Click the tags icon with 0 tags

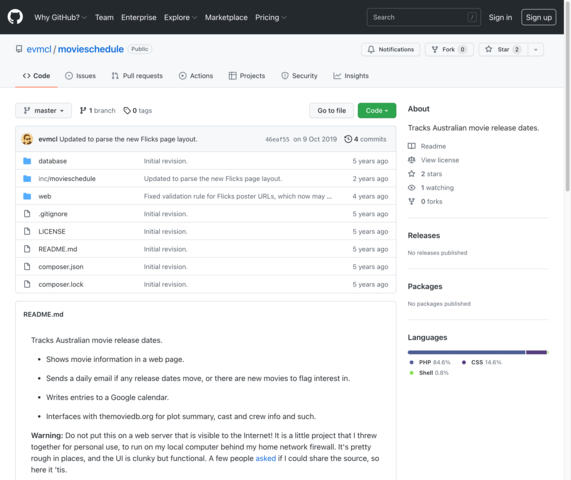click(x=126, y=110)
